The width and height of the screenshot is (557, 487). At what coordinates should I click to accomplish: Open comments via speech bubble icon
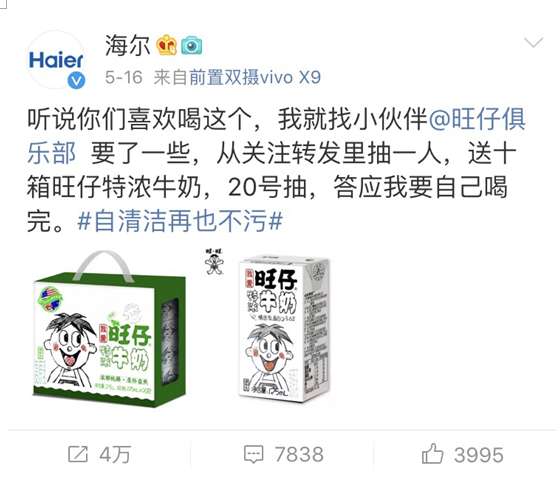tap(254, 454)
